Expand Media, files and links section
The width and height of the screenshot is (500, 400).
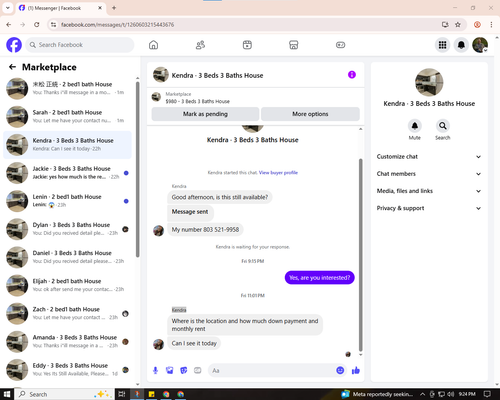click(429, 191)
